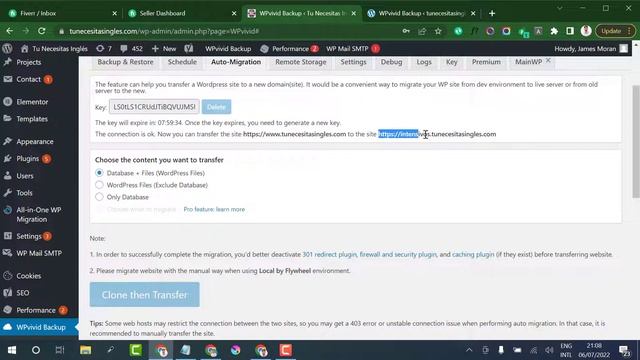Open WP Mail SMTP in the admin bar
The width and height of the screenshot is (640, 360).
(x=353, y=49)
